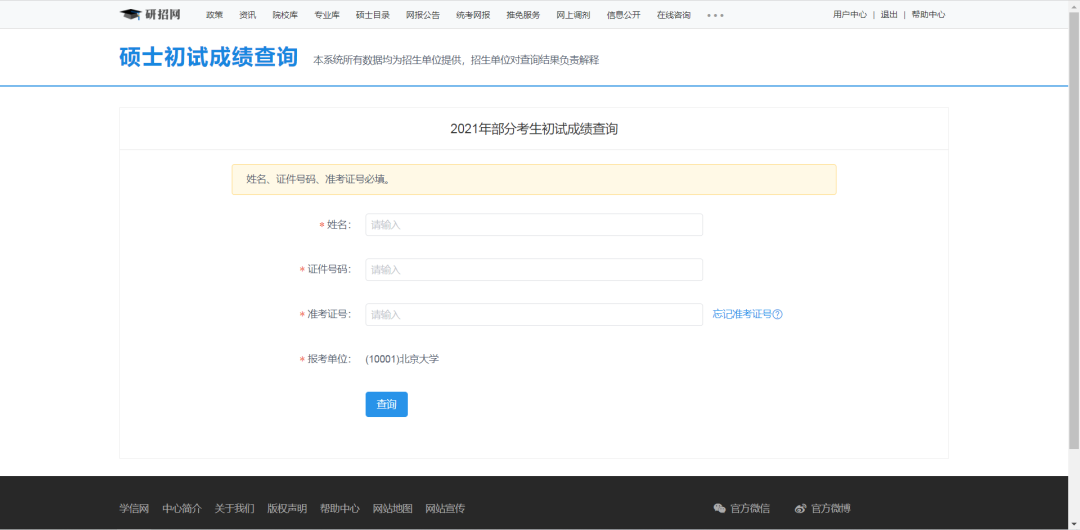Open 网上调剂 in the top navigation
This screenshot has height=530, width=1080.
pyautogui.click(x=573, y=15)
